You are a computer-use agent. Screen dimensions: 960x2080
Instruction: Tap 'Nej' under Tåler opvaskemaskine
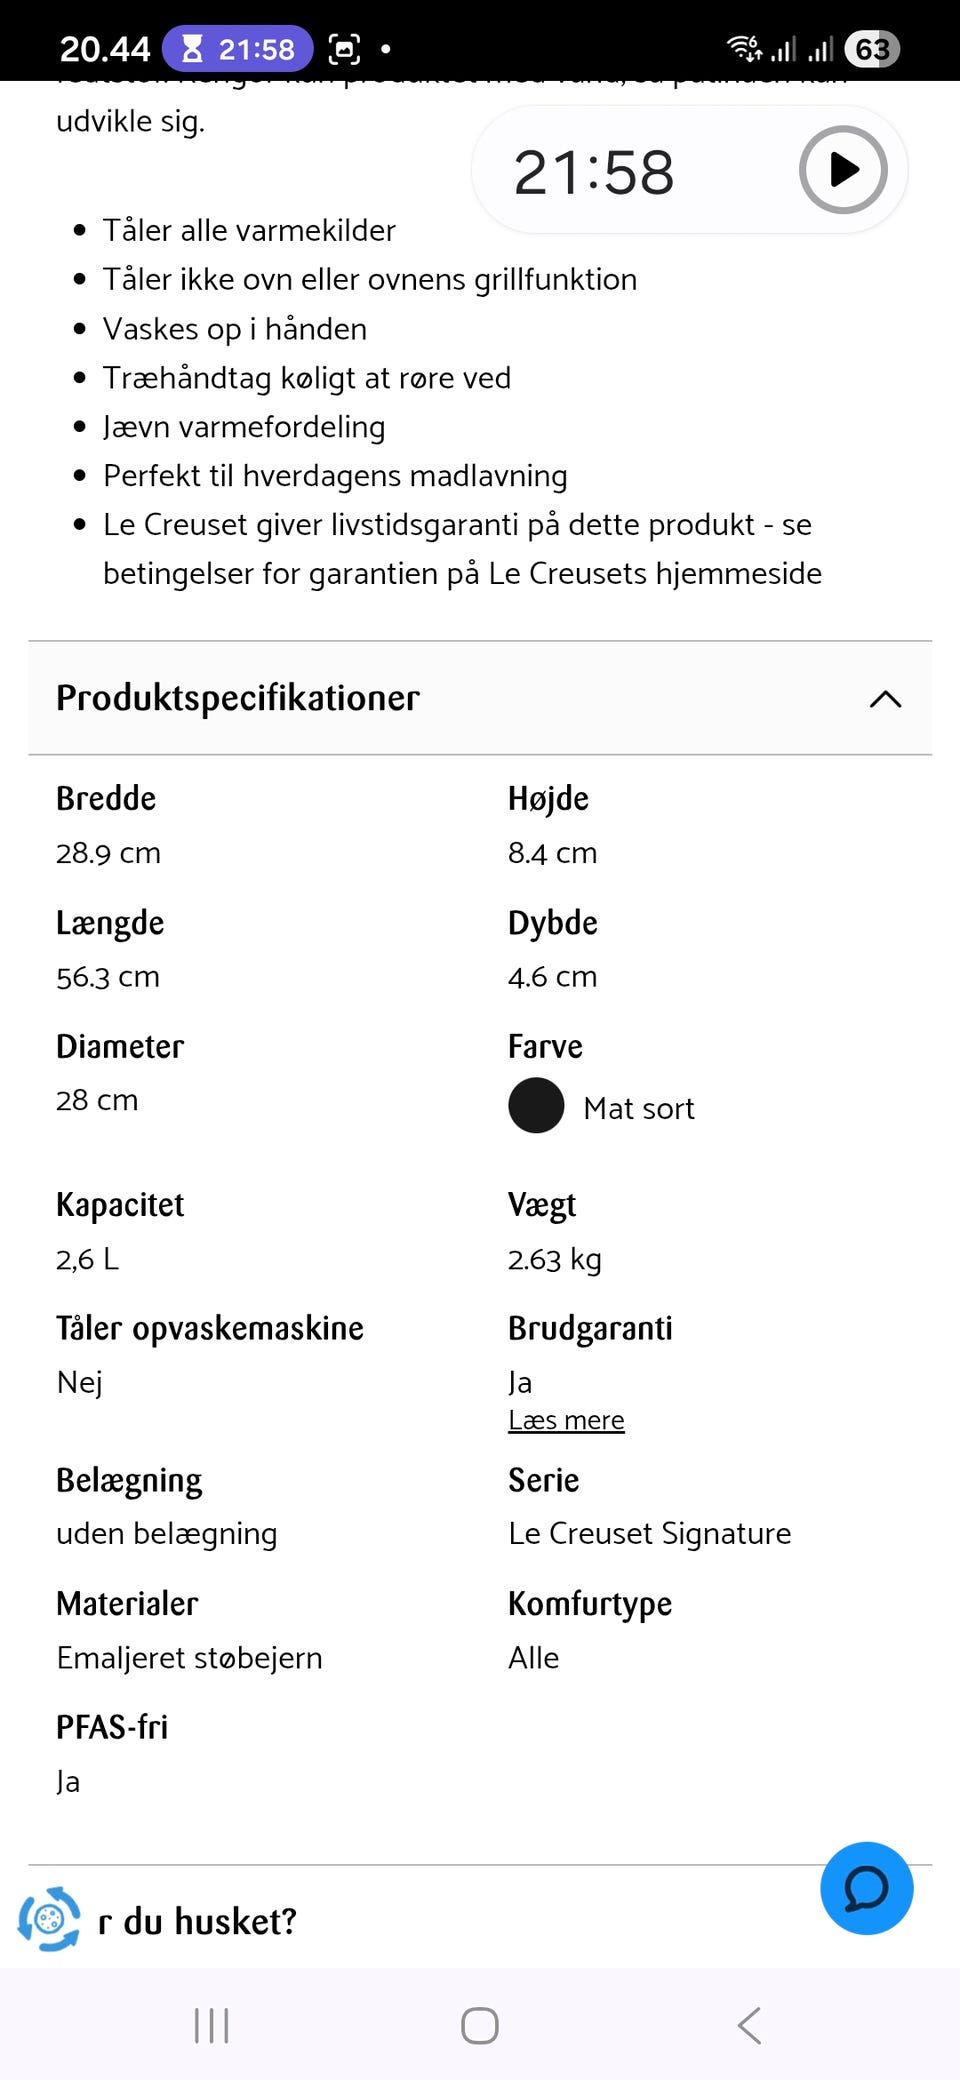77,1381
